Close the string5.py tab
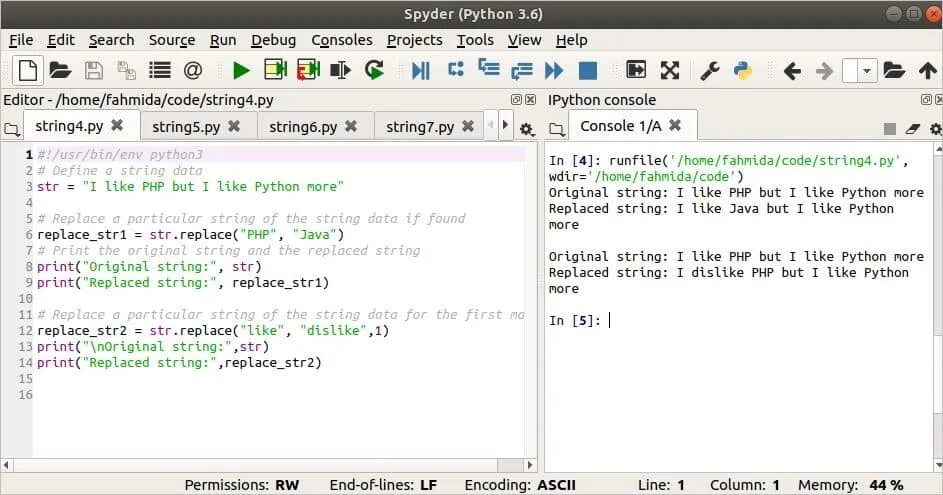 234,126
